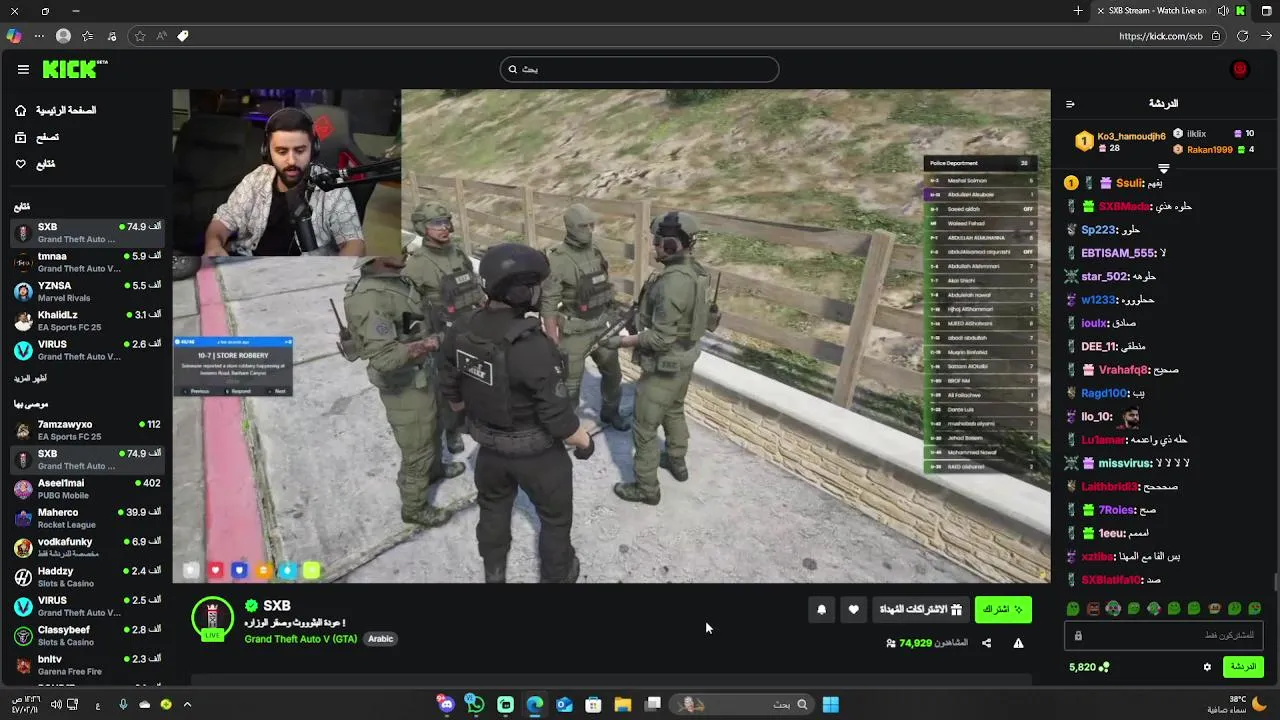Report the stream with the warning triangle
This screenshot has width=1280, height=720.
click(1018, 643)
